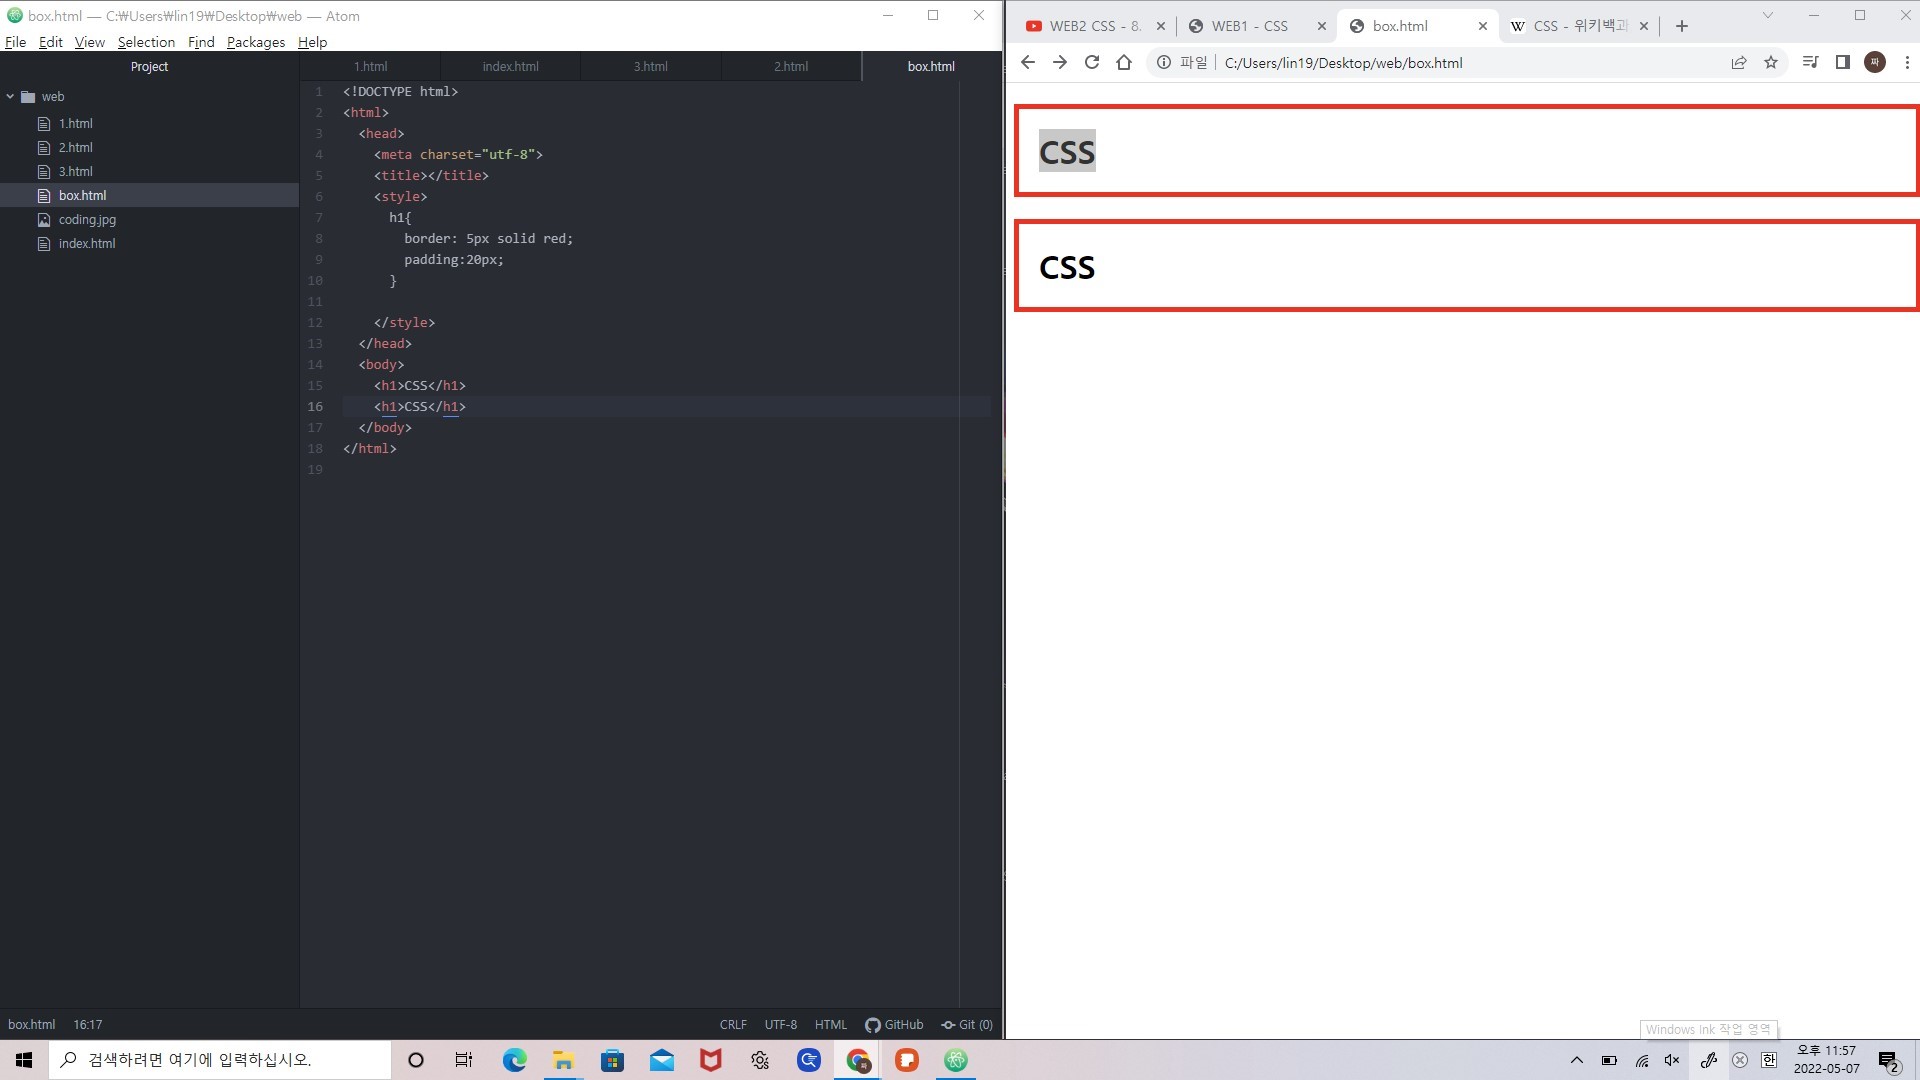Open Git (0) panel in status bar

967,1024
